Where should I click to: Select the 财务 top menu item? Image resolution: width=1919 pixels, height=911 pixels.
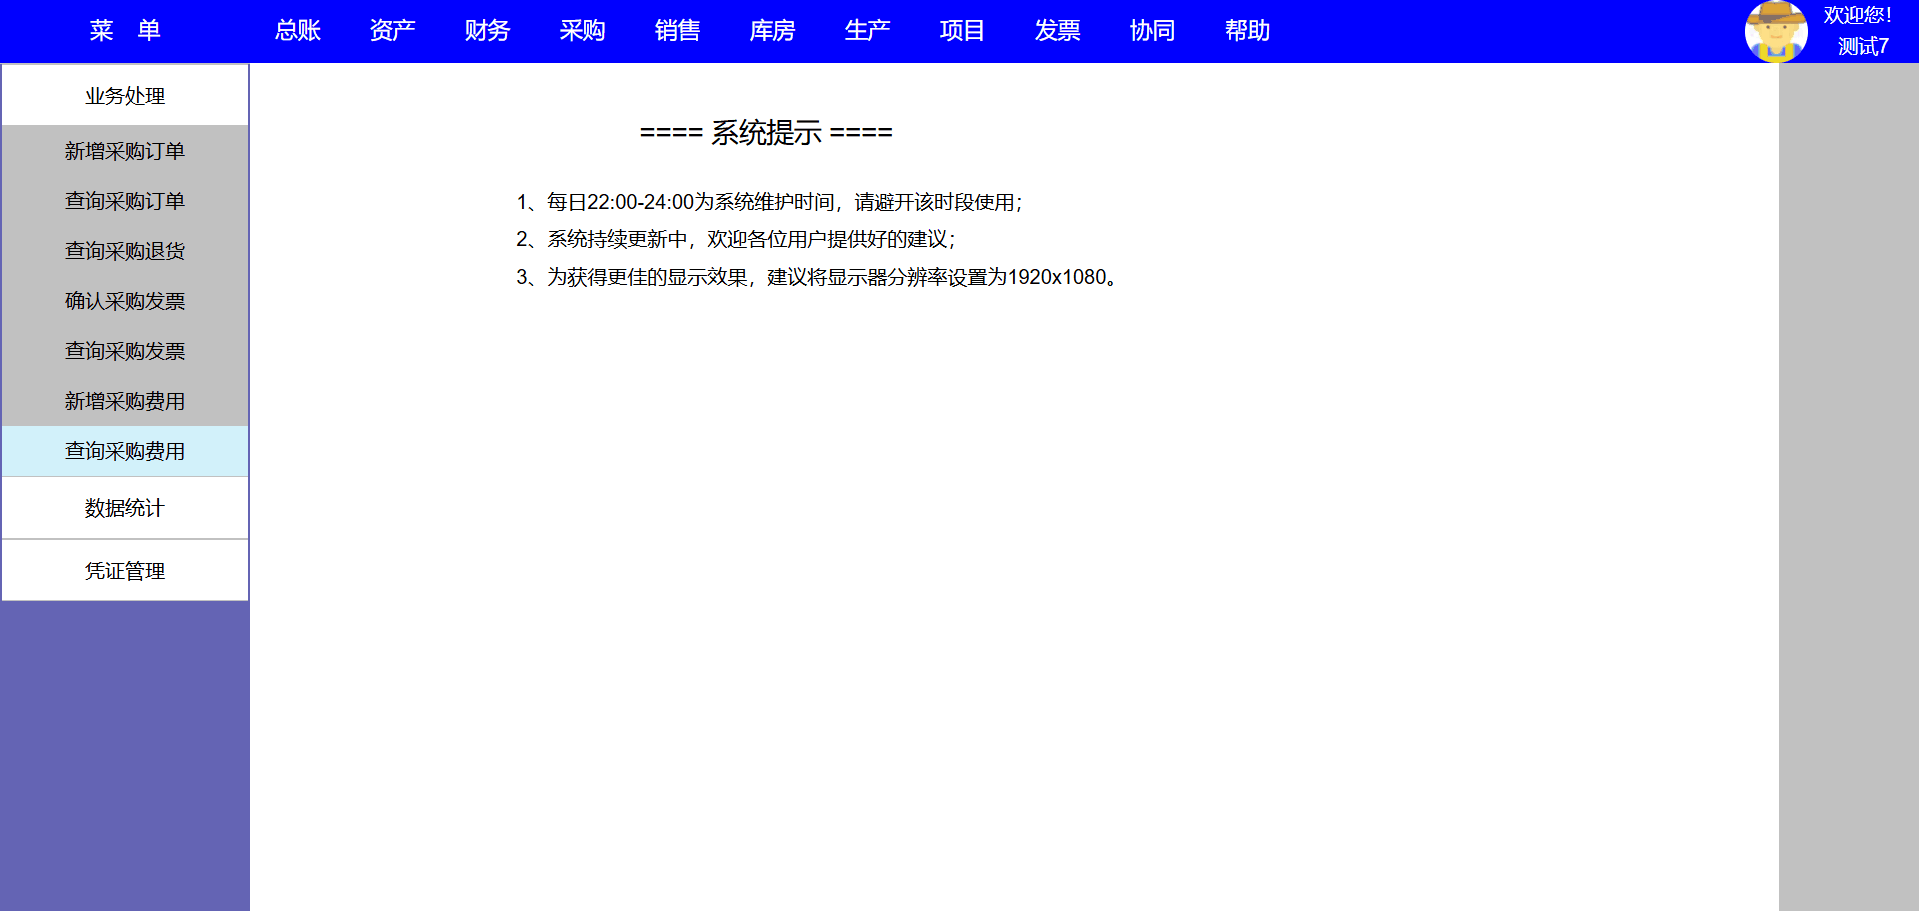click(487, 31)
